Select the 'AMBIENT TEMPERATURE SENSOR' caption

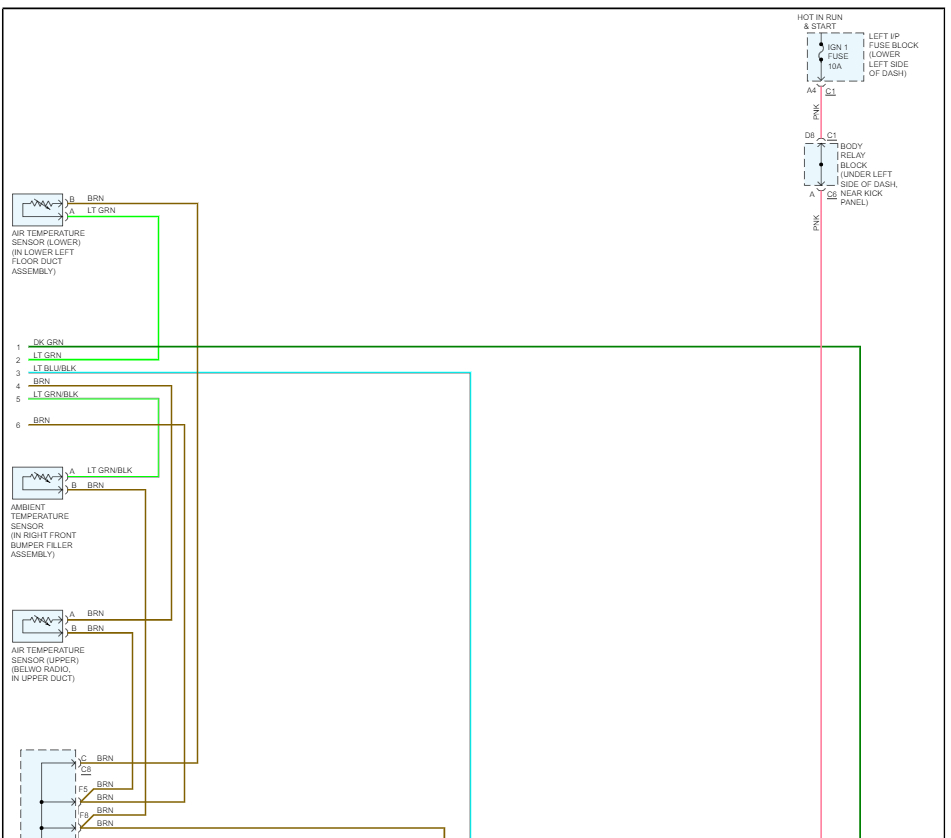coord(43,531)
